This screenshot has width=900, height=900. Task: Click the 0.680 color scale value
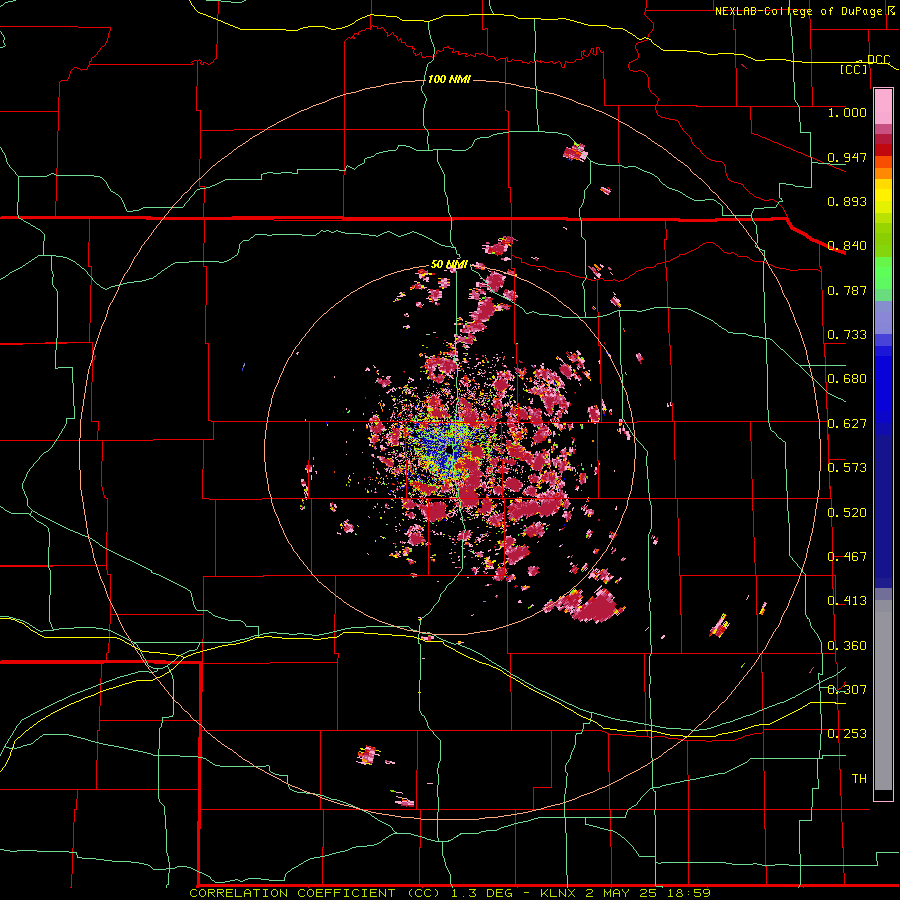tap(847, 379)
